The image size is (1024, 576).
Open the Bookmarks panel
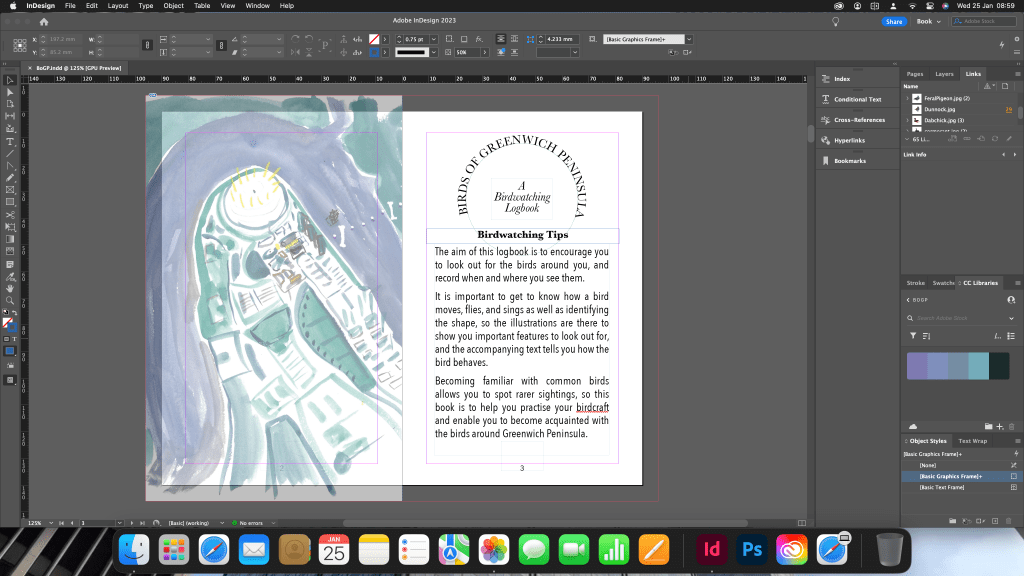(849, 160)
